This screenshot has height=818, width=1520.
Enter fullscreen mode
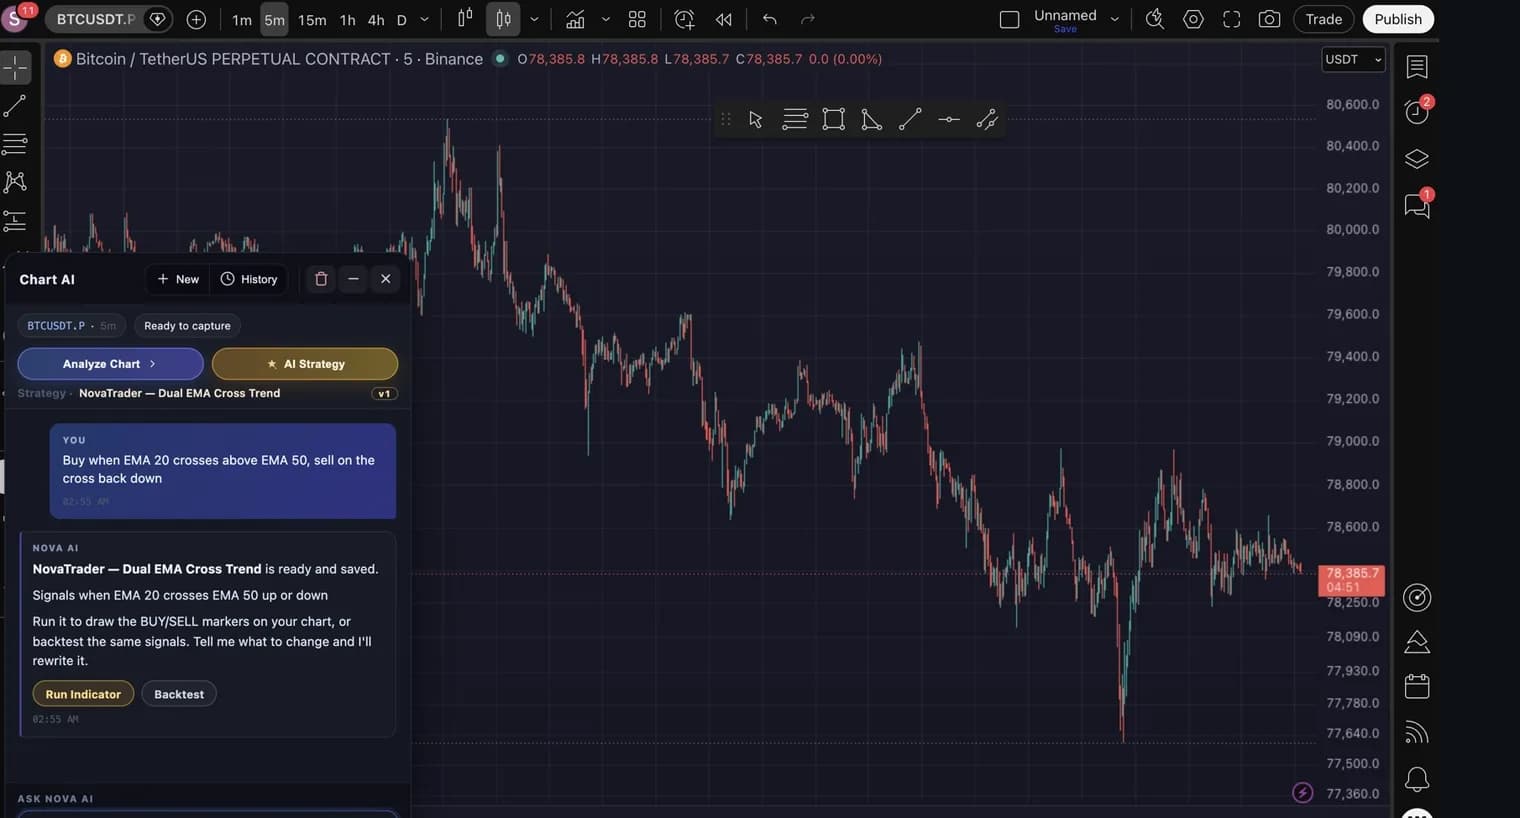tap(1232, 19)
